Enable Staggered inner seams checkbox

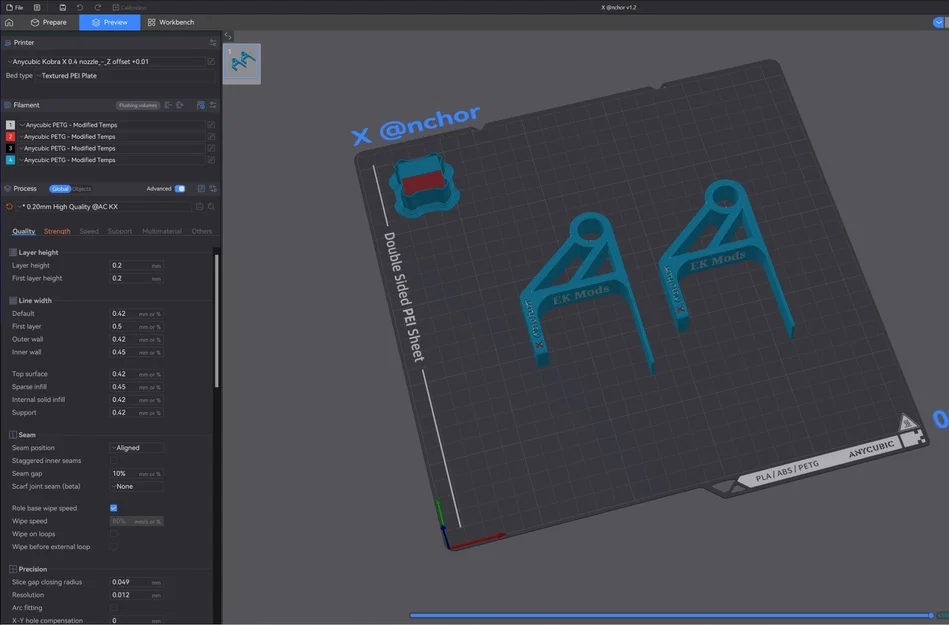coord(114,461)
